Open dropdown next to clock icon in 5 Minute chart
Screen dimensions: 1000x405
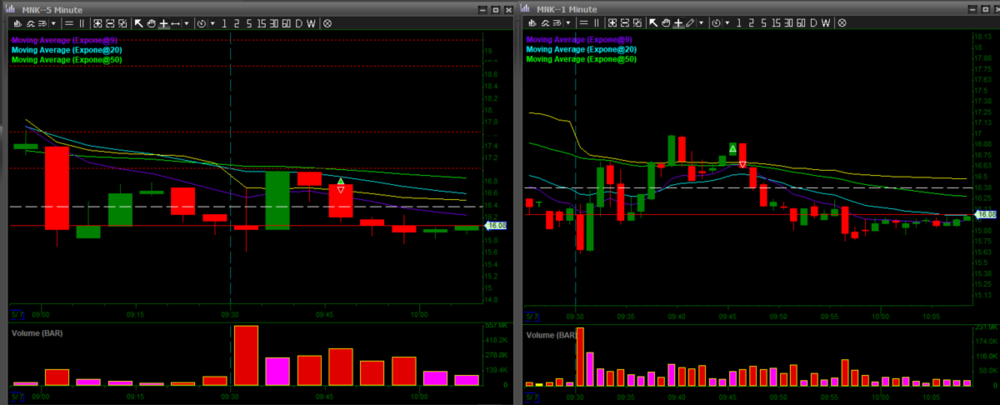pos(212,23)
